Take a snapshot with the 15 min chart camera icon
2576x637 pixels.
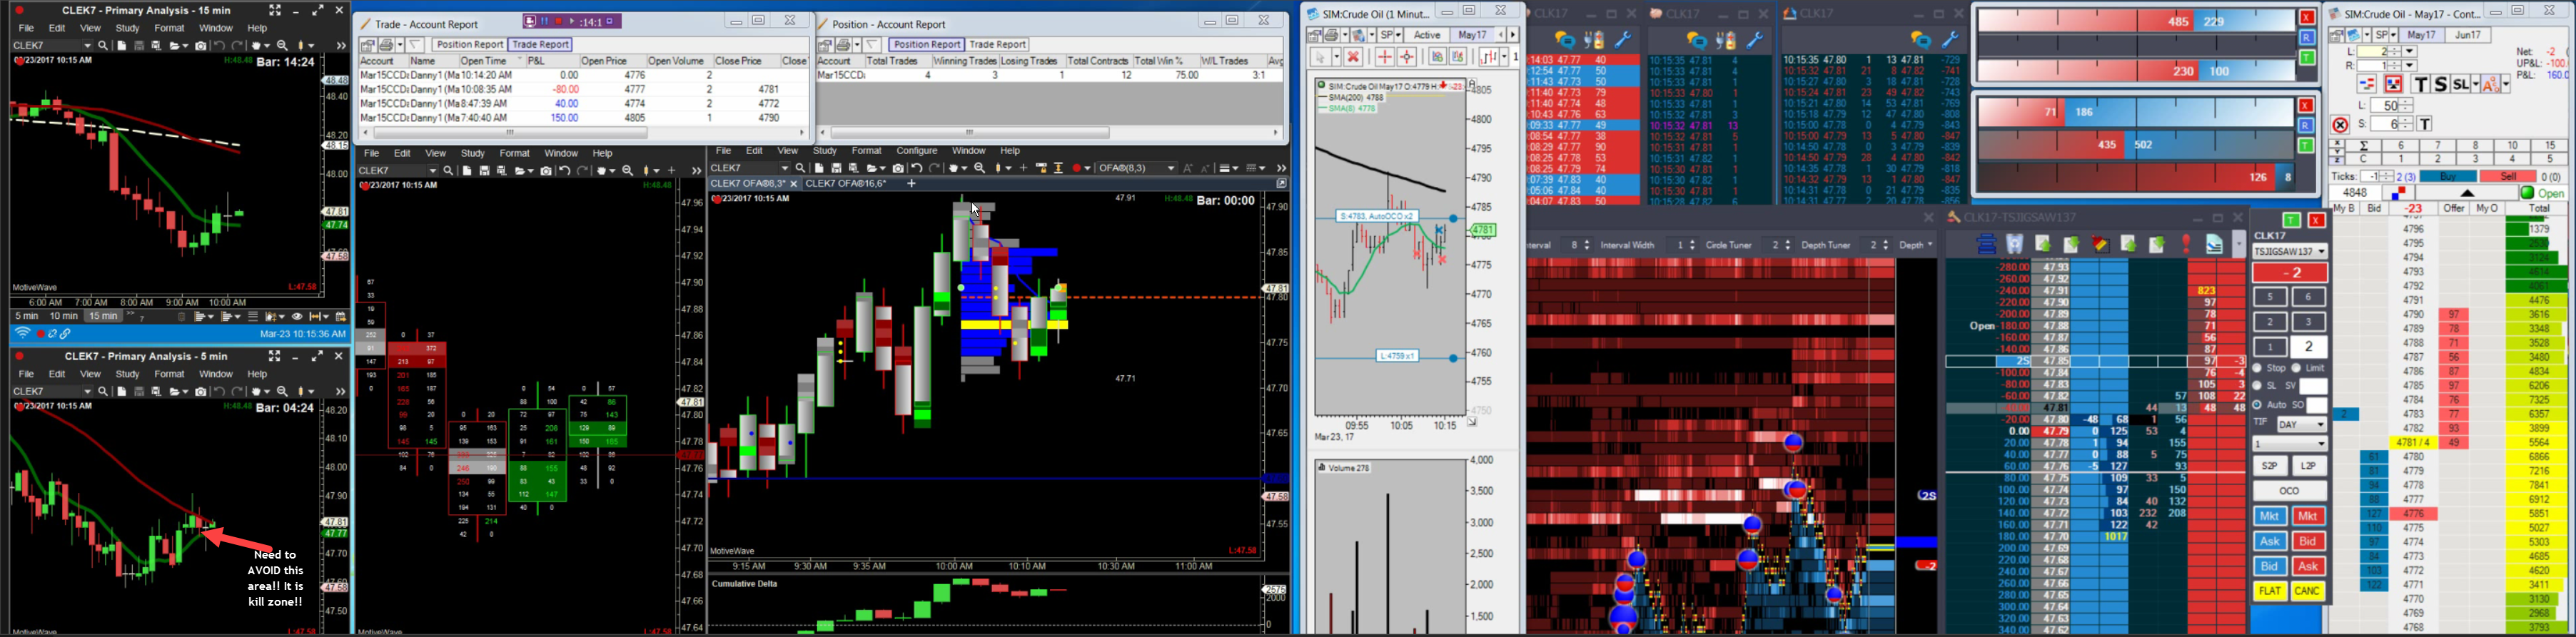[201, 46]
